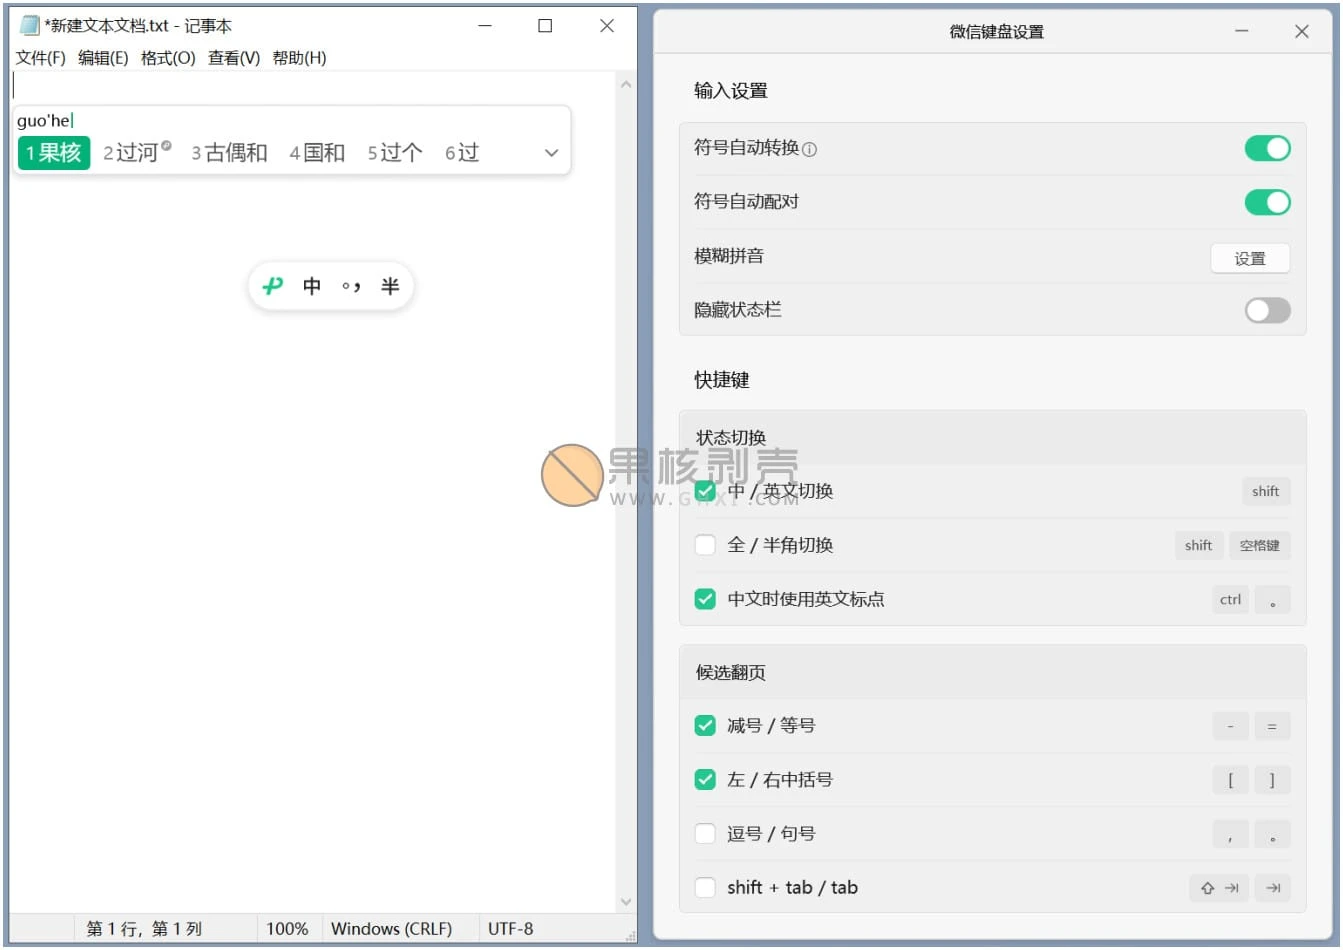Click 100% zoom in Notepad status bar
The image size is (1343, 950).
pos(287,929)
